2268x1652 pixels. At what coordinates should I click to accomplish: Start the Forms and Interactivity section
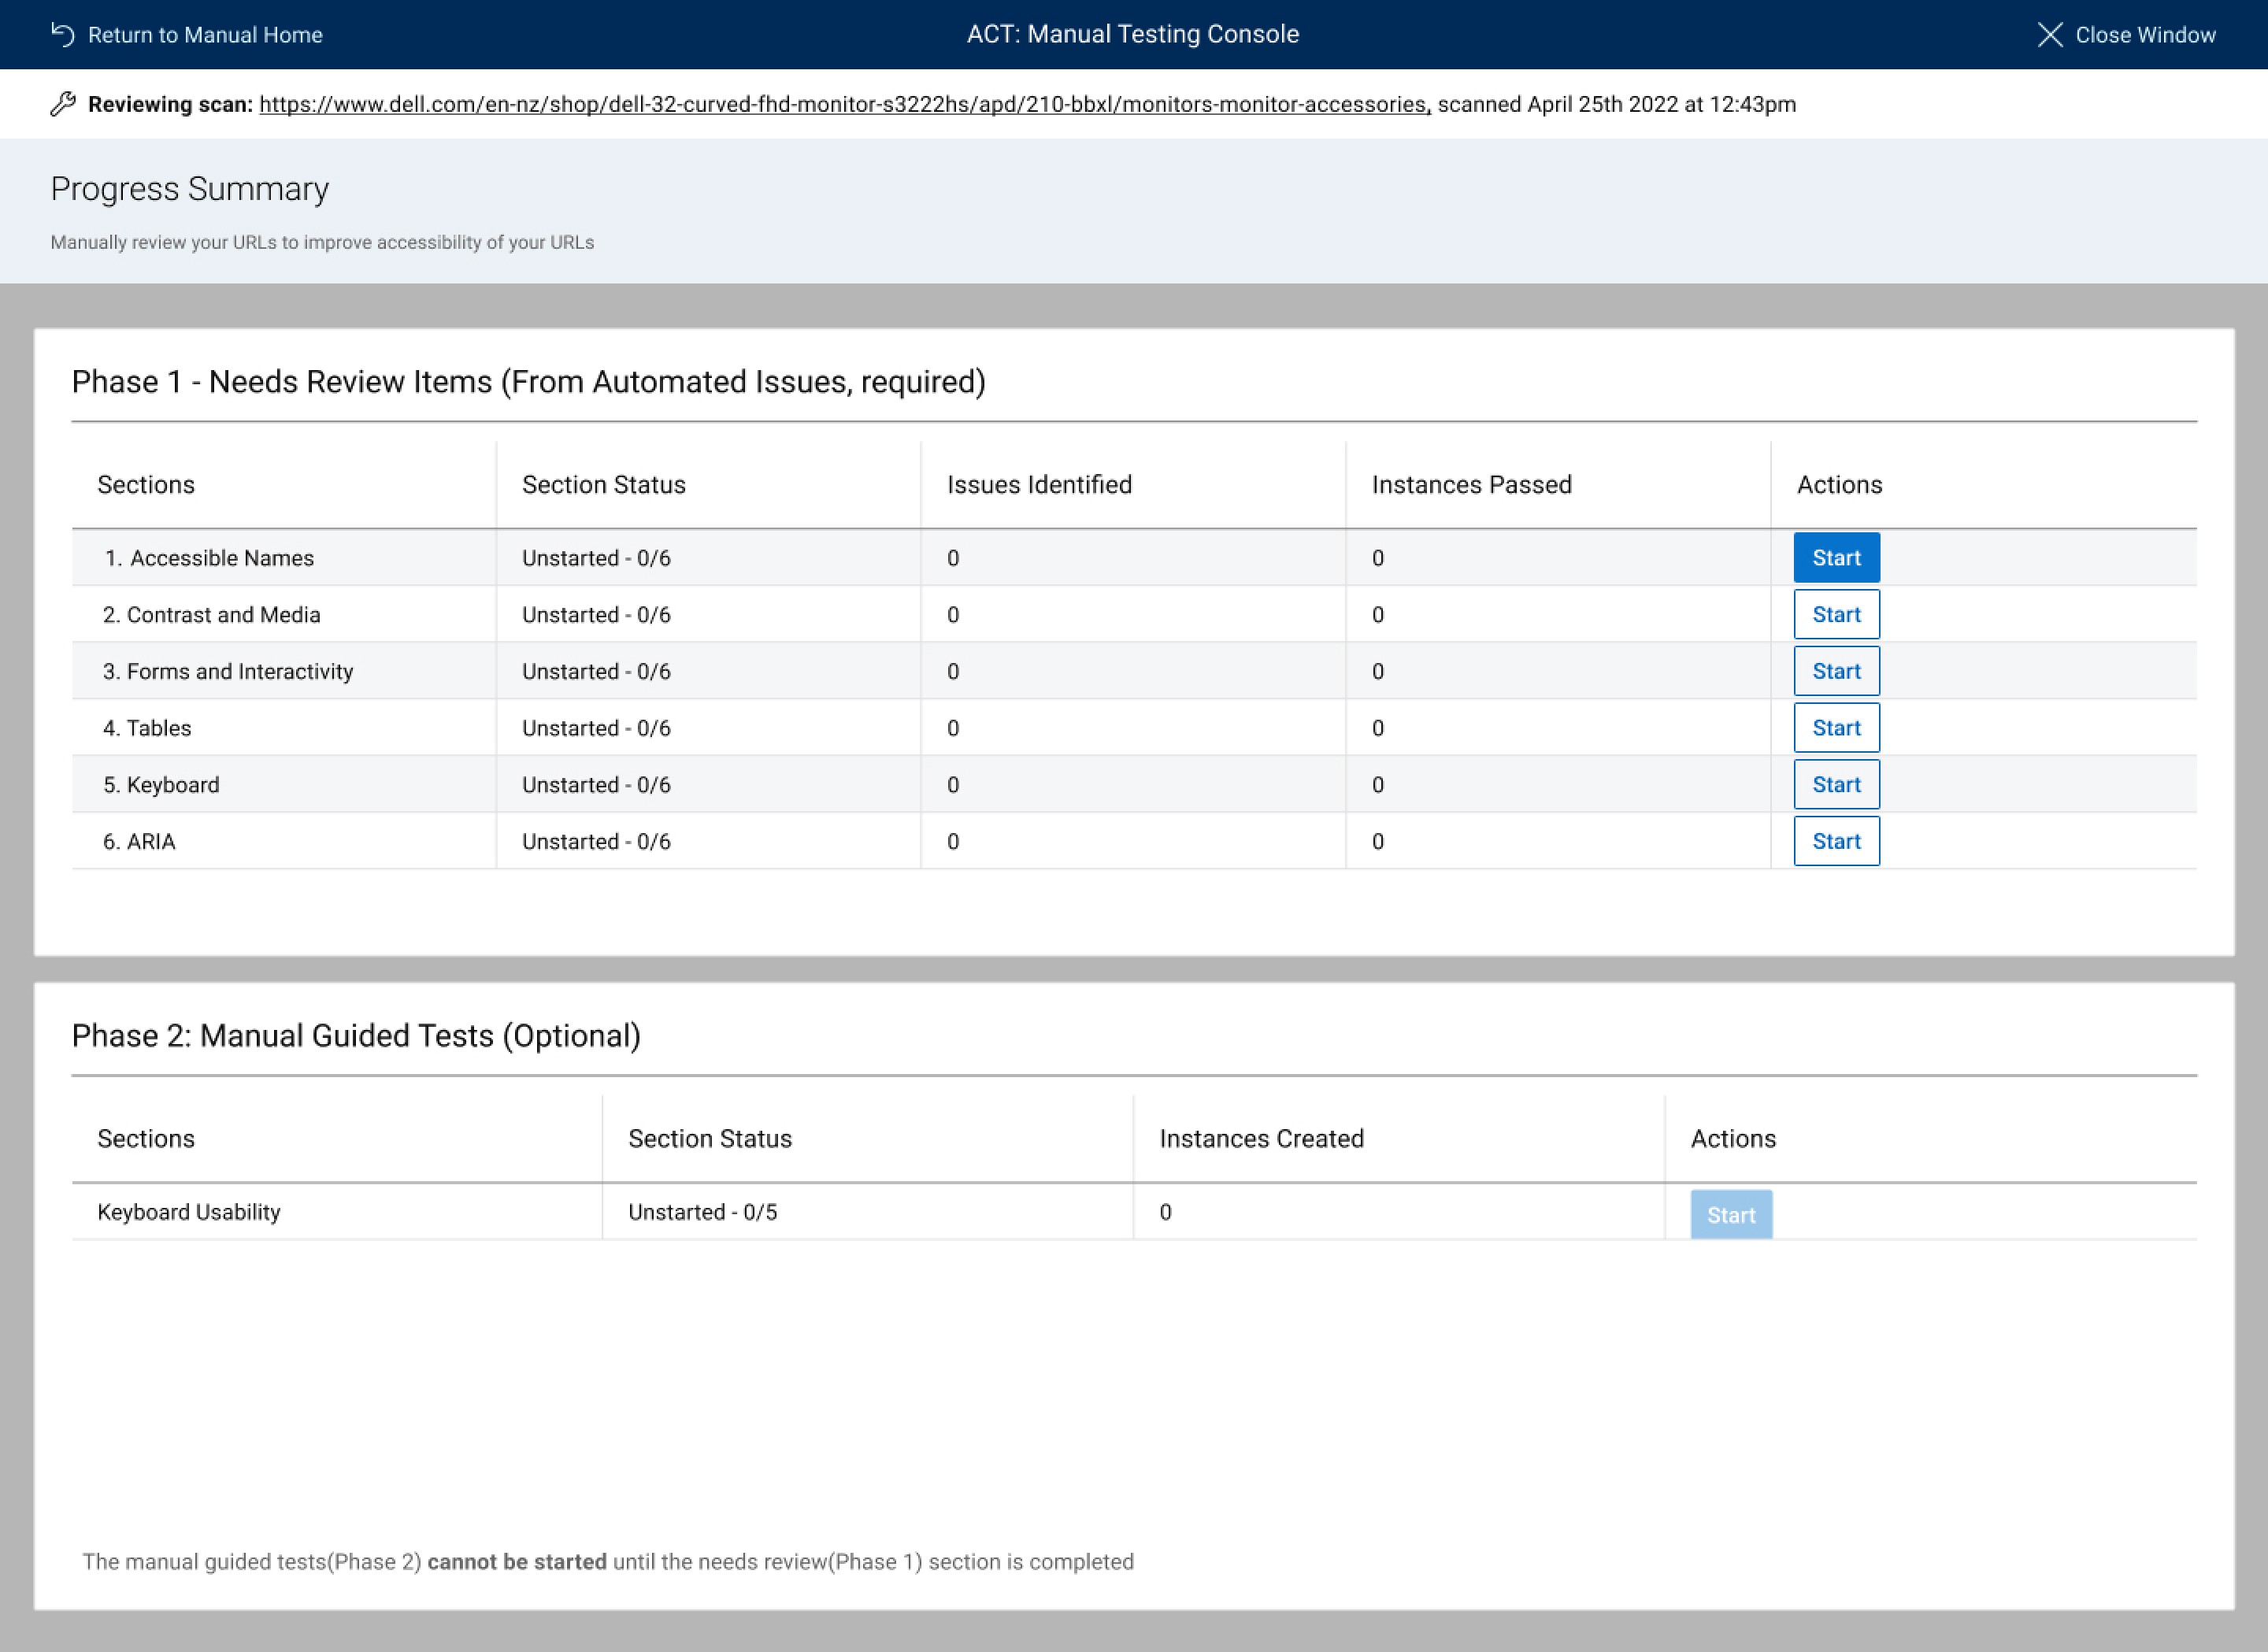1836,672
